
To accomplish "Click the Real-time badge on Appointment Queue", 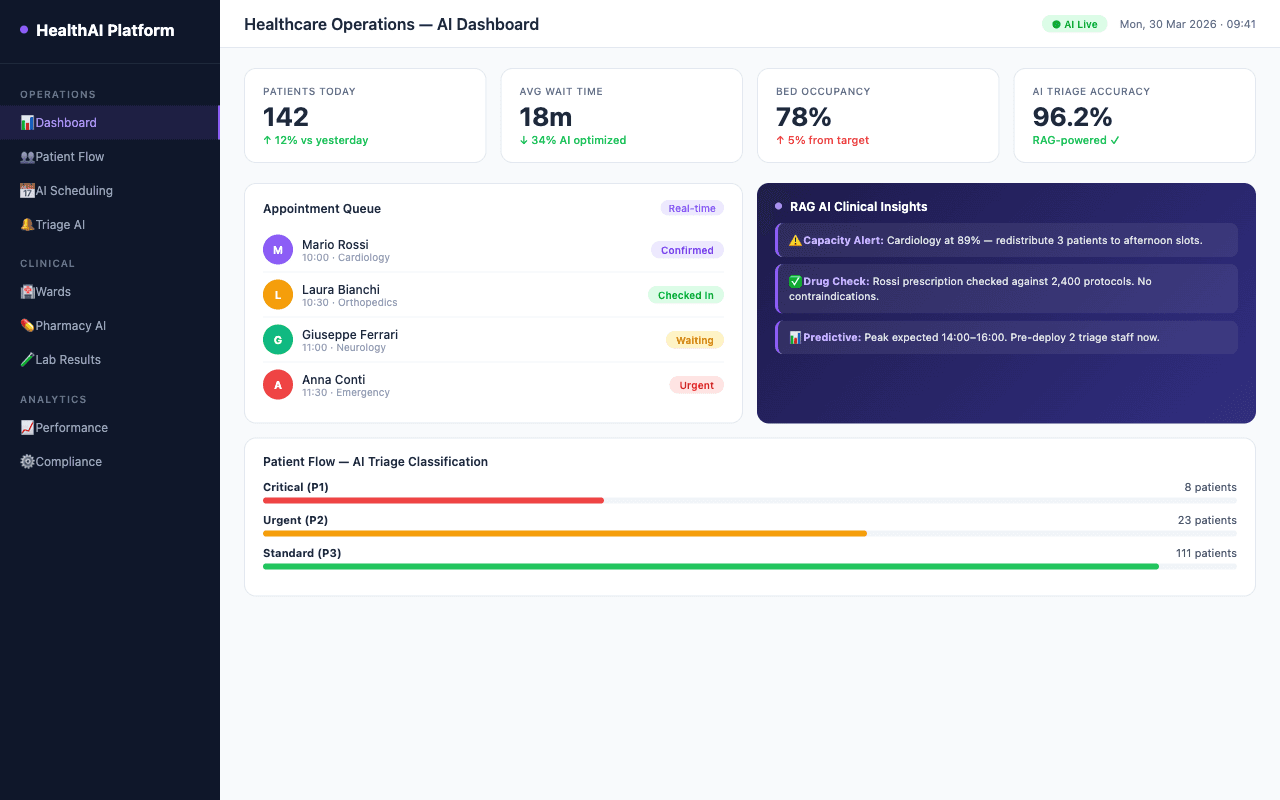I will pos(691,208).
